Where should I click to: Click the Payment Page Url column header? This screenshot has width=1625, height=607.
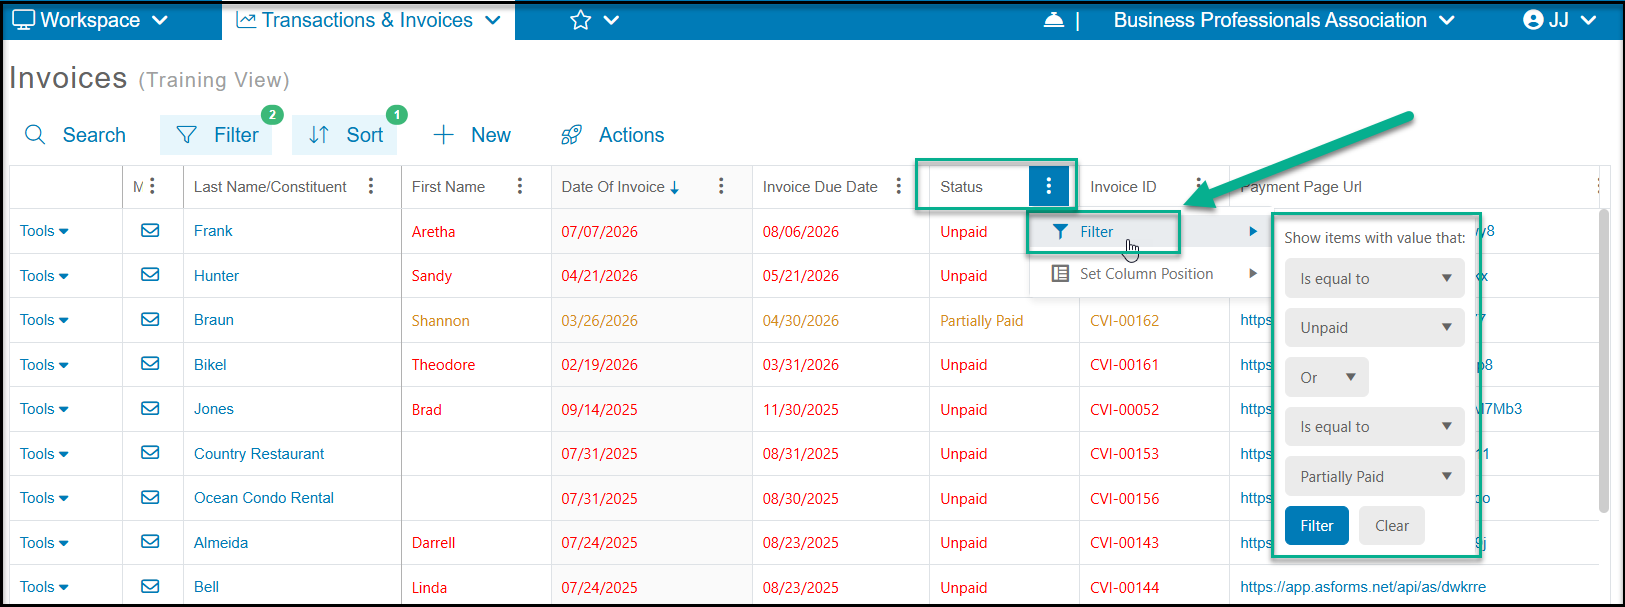click(x=1301, y=187)
